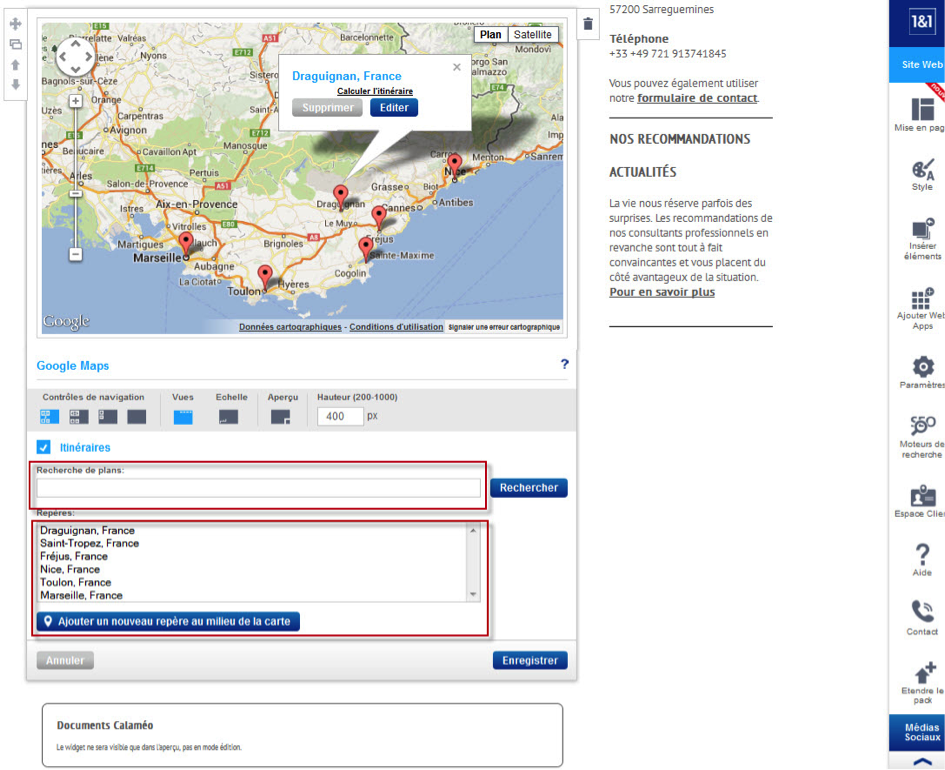Toggle the Vues map type control
The height and width of the screenshot is (770, 945).
[x=183, y=417]
